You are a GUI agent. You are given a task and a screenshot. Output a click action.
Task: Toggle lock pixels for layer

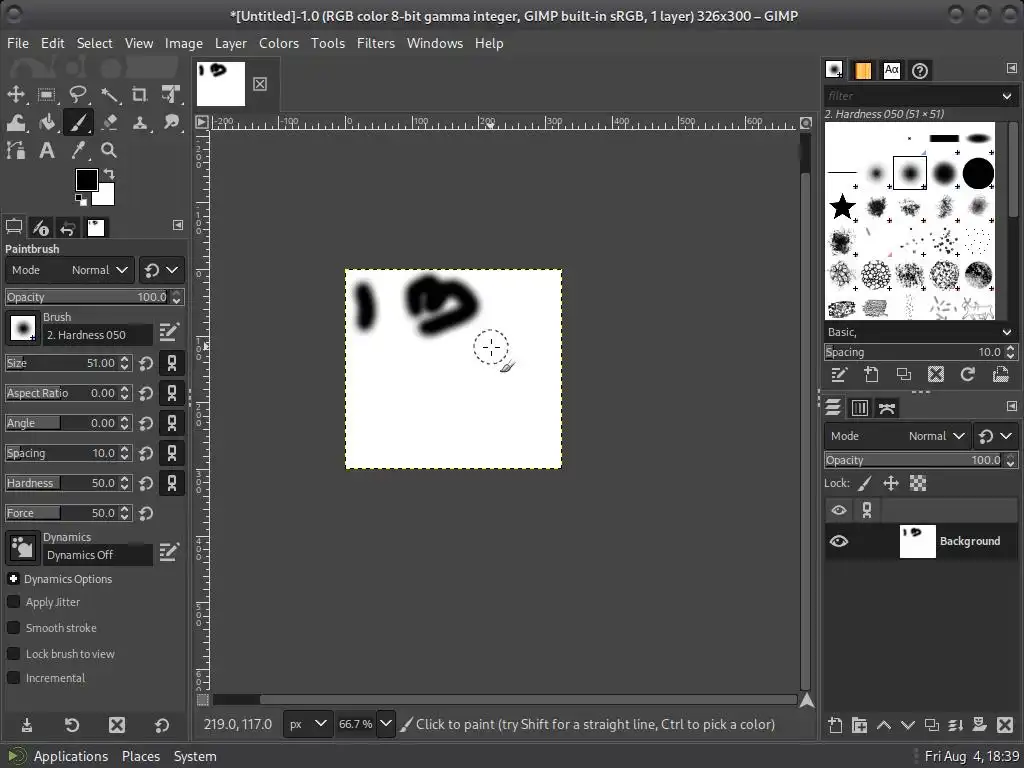[x=865, y=483]
